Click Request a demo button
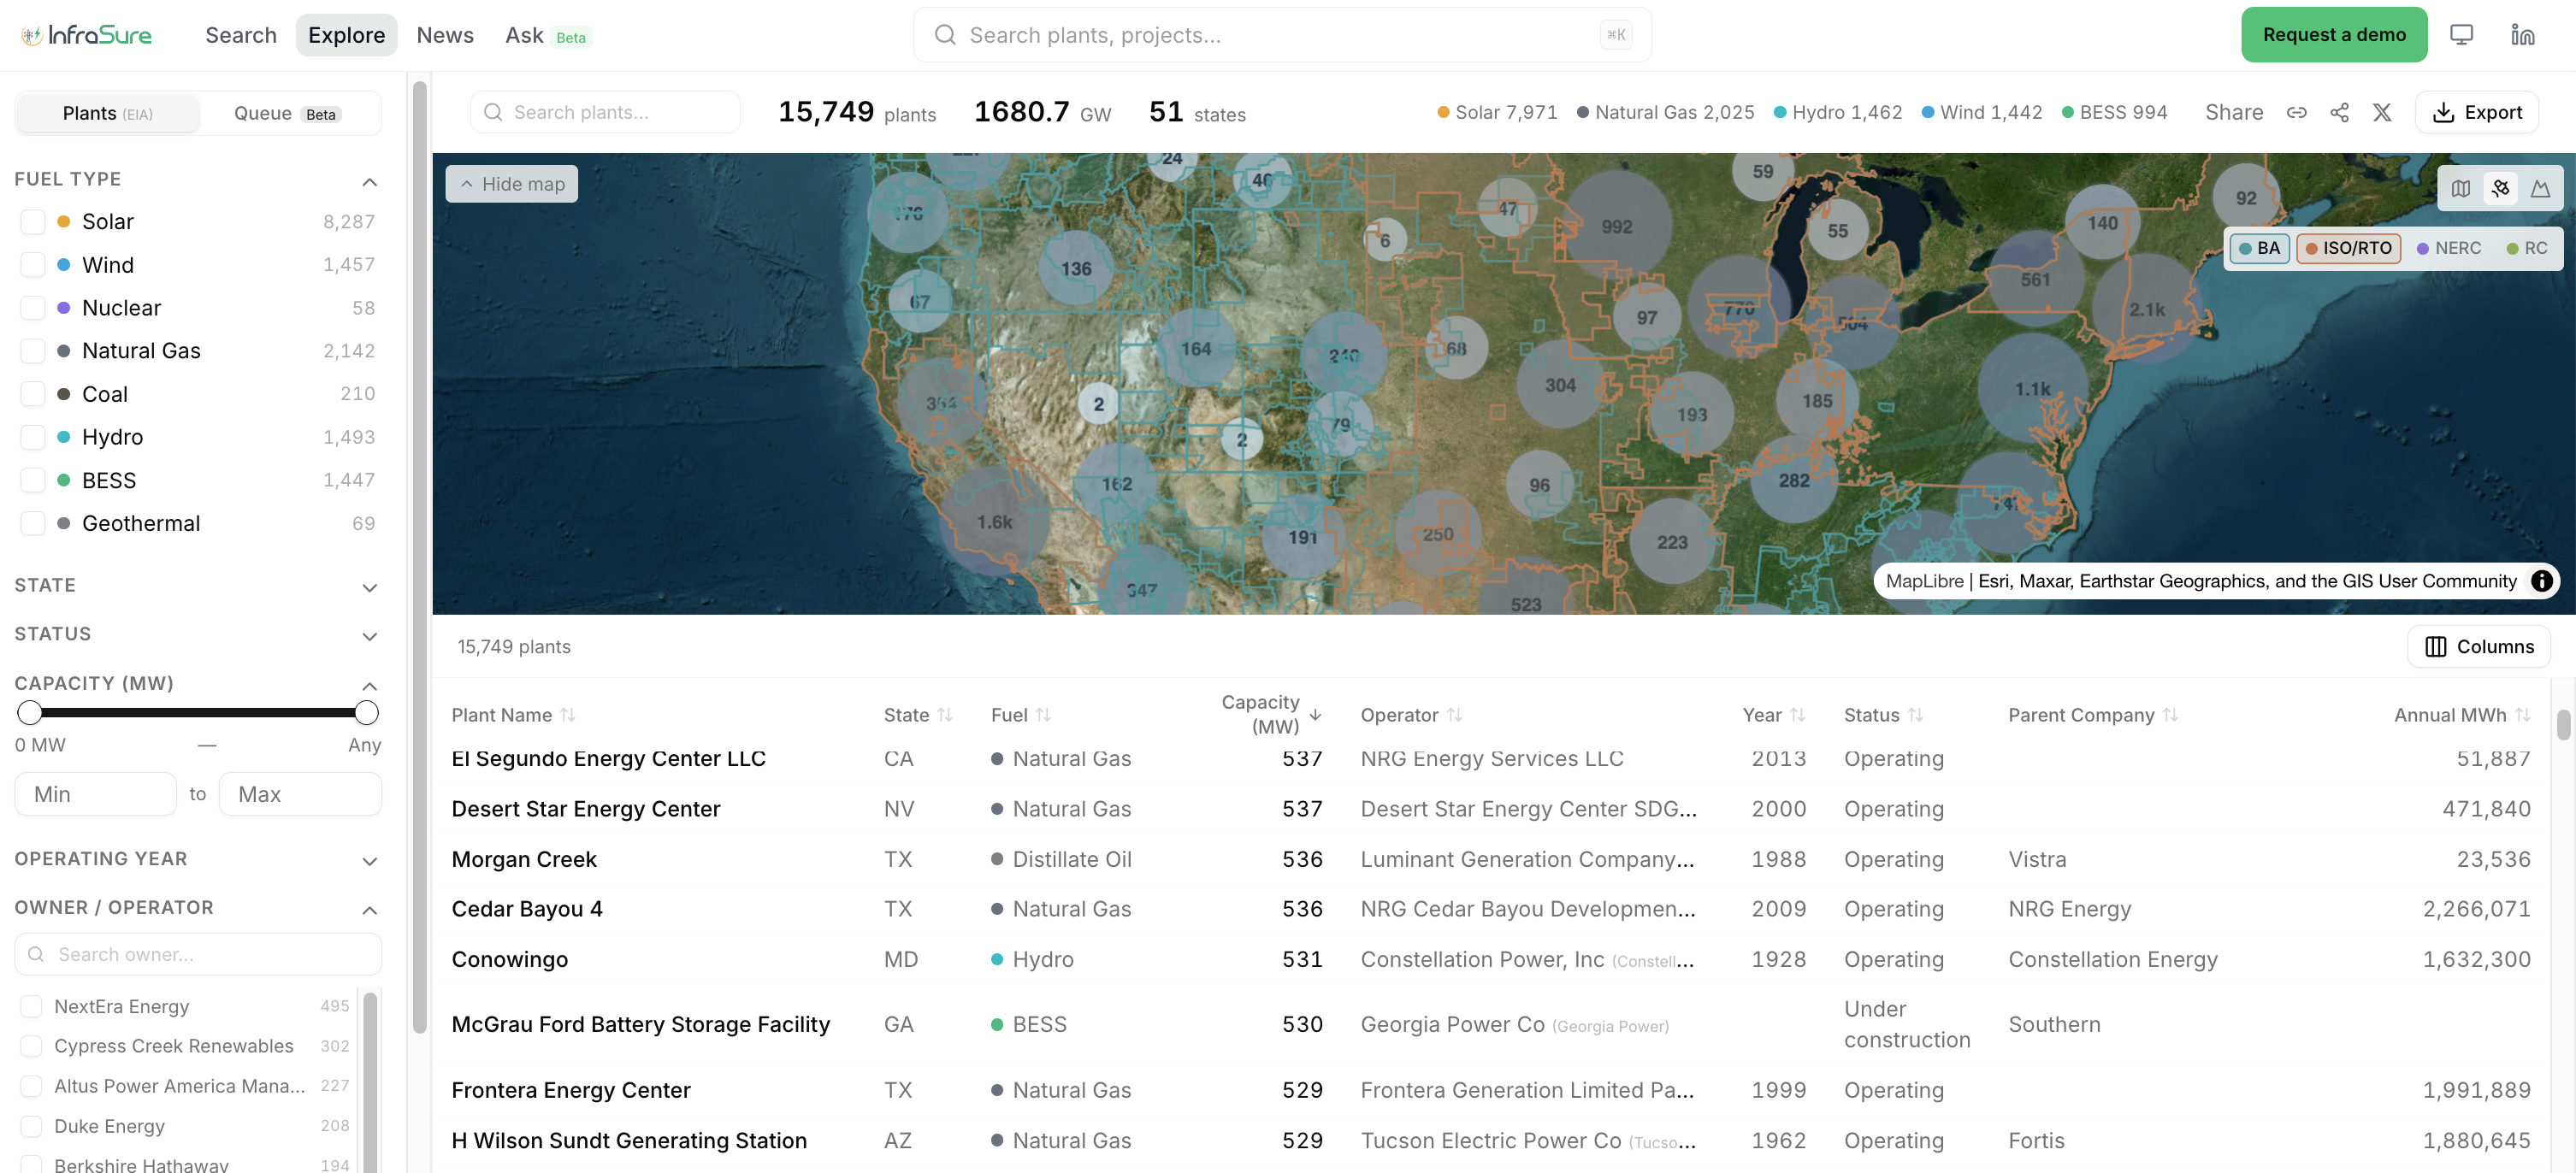Image resolution: width=2576 pixels, height=1173 pixels. pos(2333,35)
